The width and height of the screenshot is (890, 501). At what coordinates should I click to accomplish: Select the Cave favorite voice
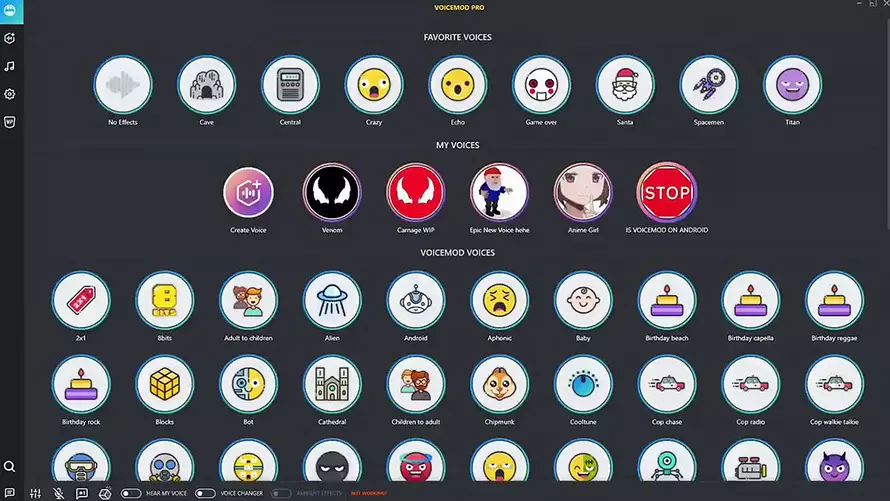[207, 85]
